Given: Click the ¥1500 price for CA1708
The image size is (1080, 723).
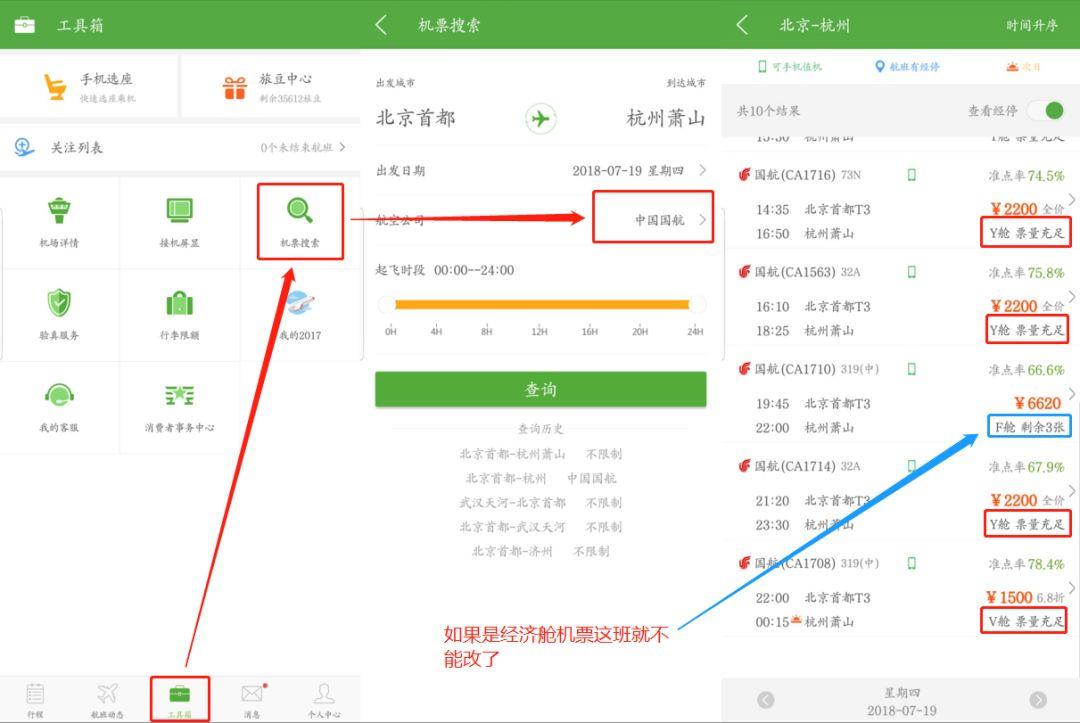Looking at the screenshot, I should point(1009,598).
